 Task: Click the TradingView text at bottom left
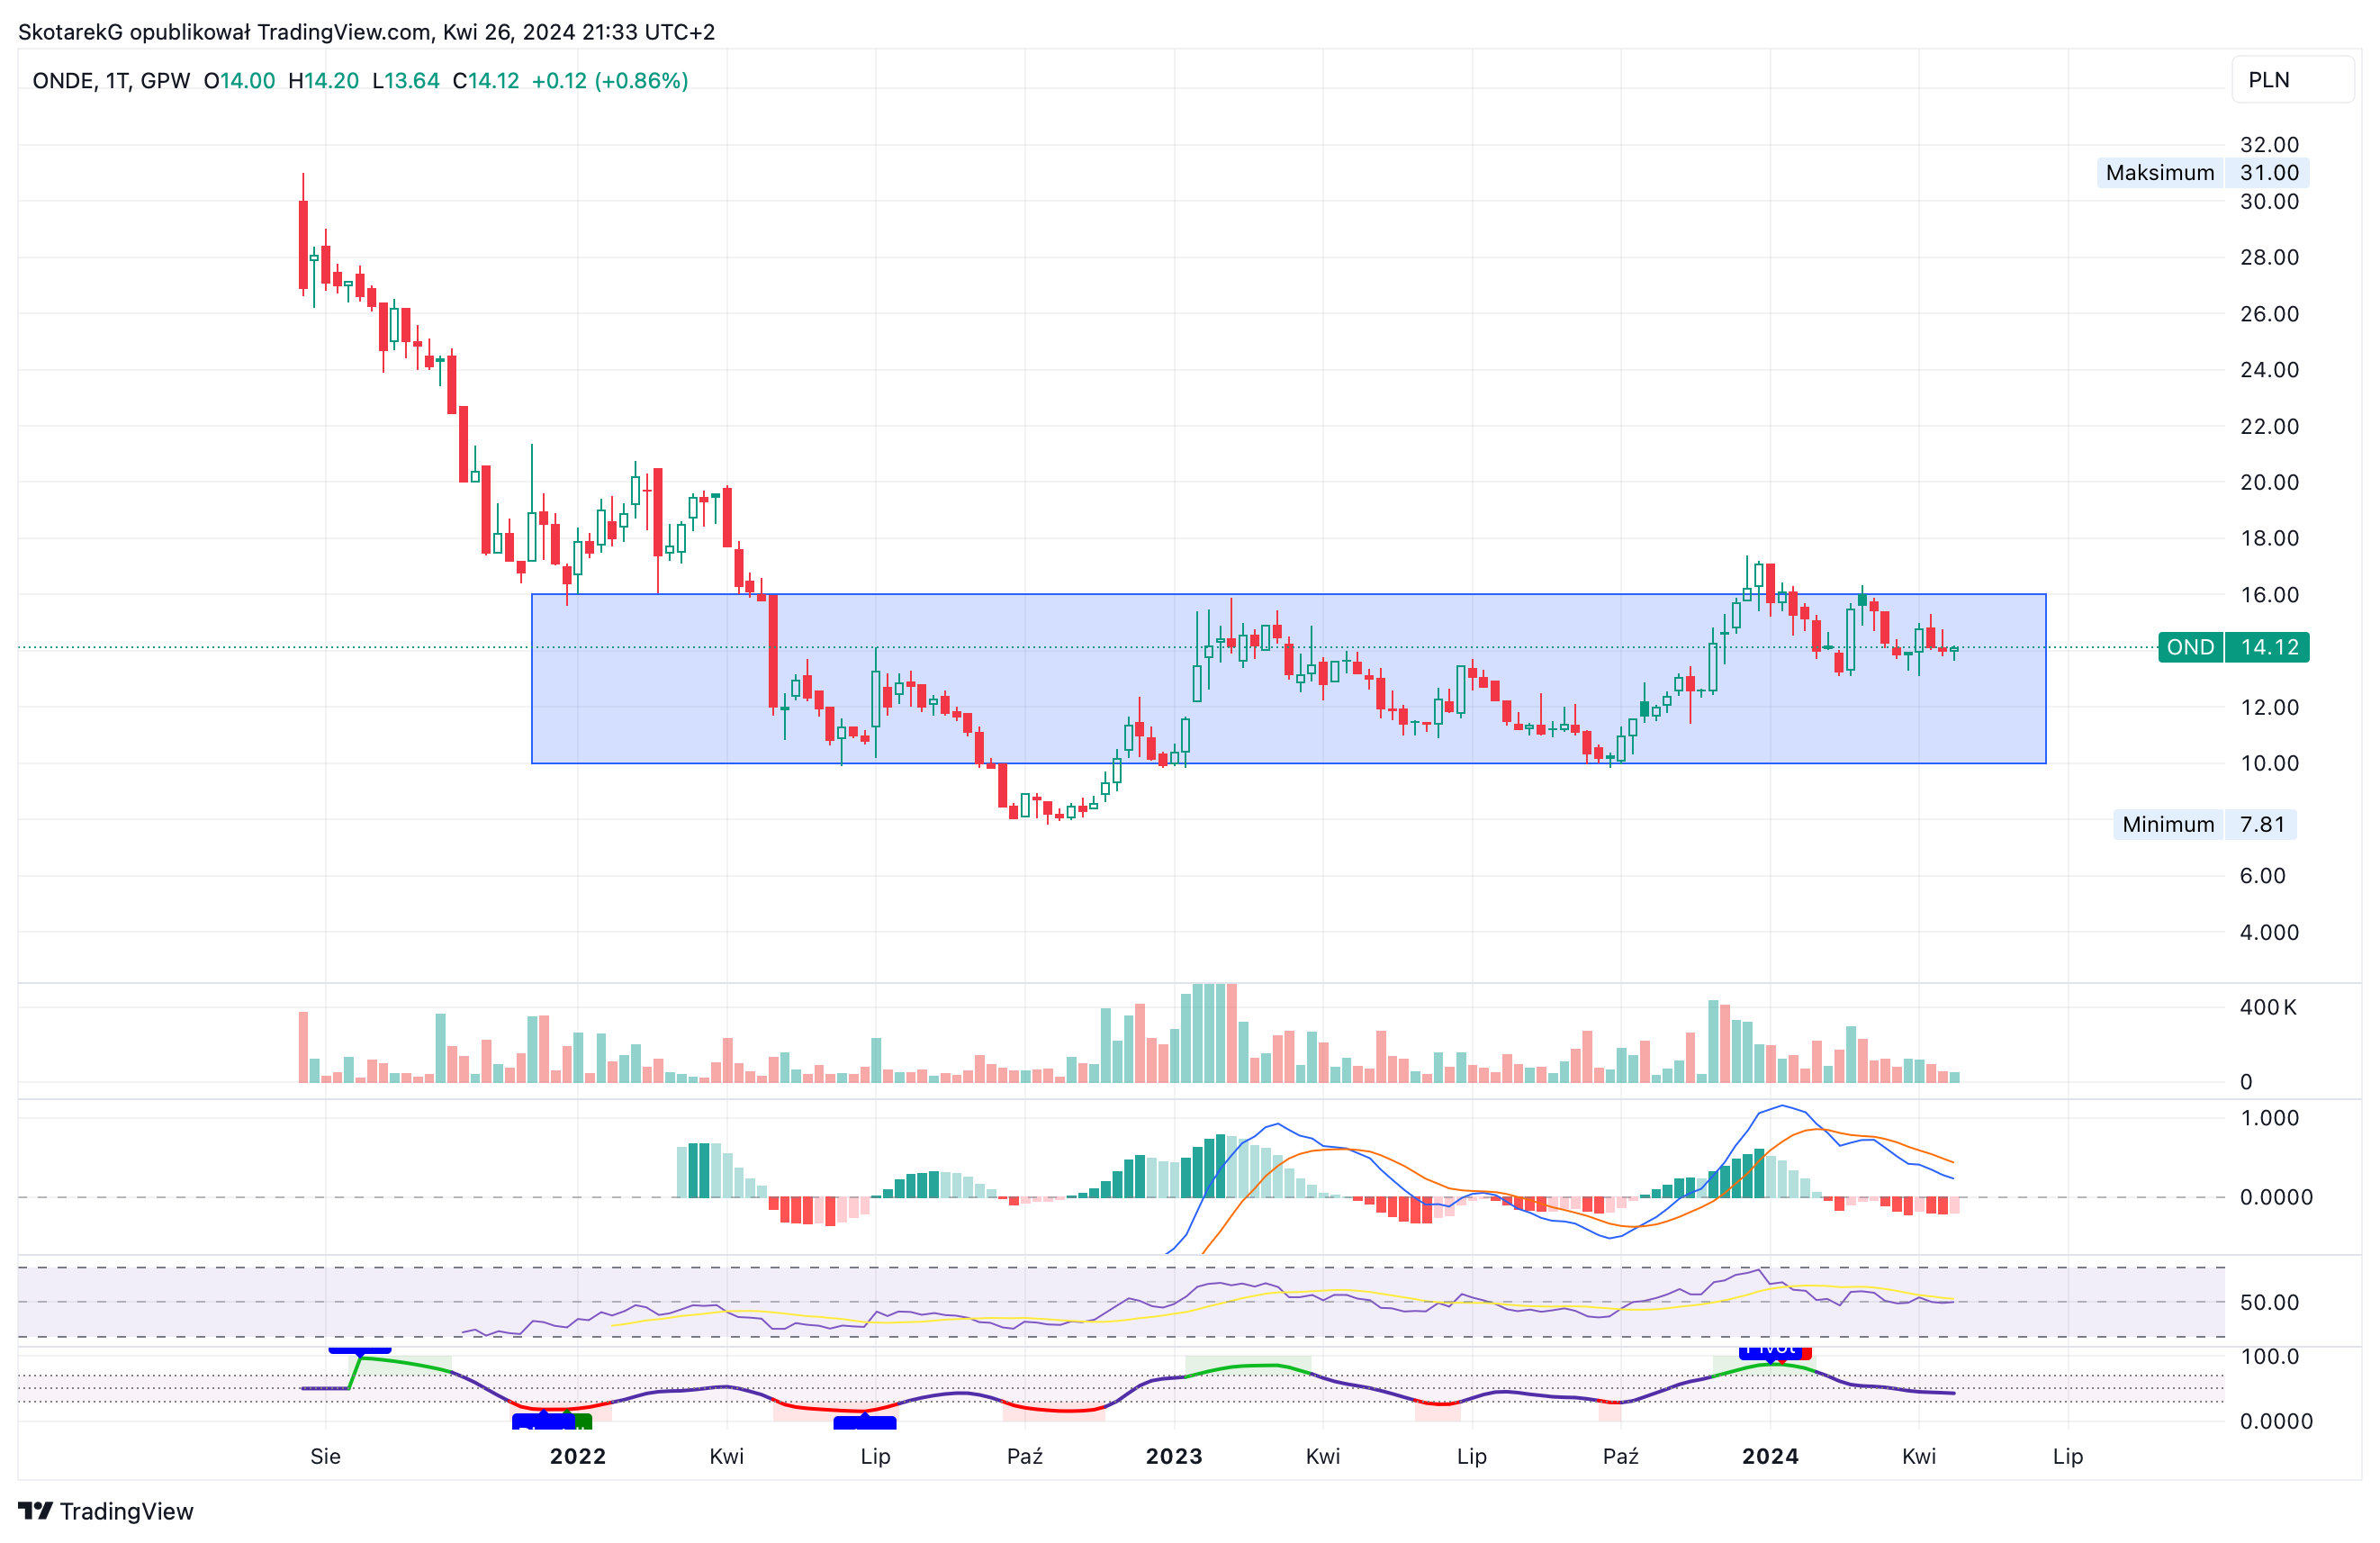[x=126, y=1511]
